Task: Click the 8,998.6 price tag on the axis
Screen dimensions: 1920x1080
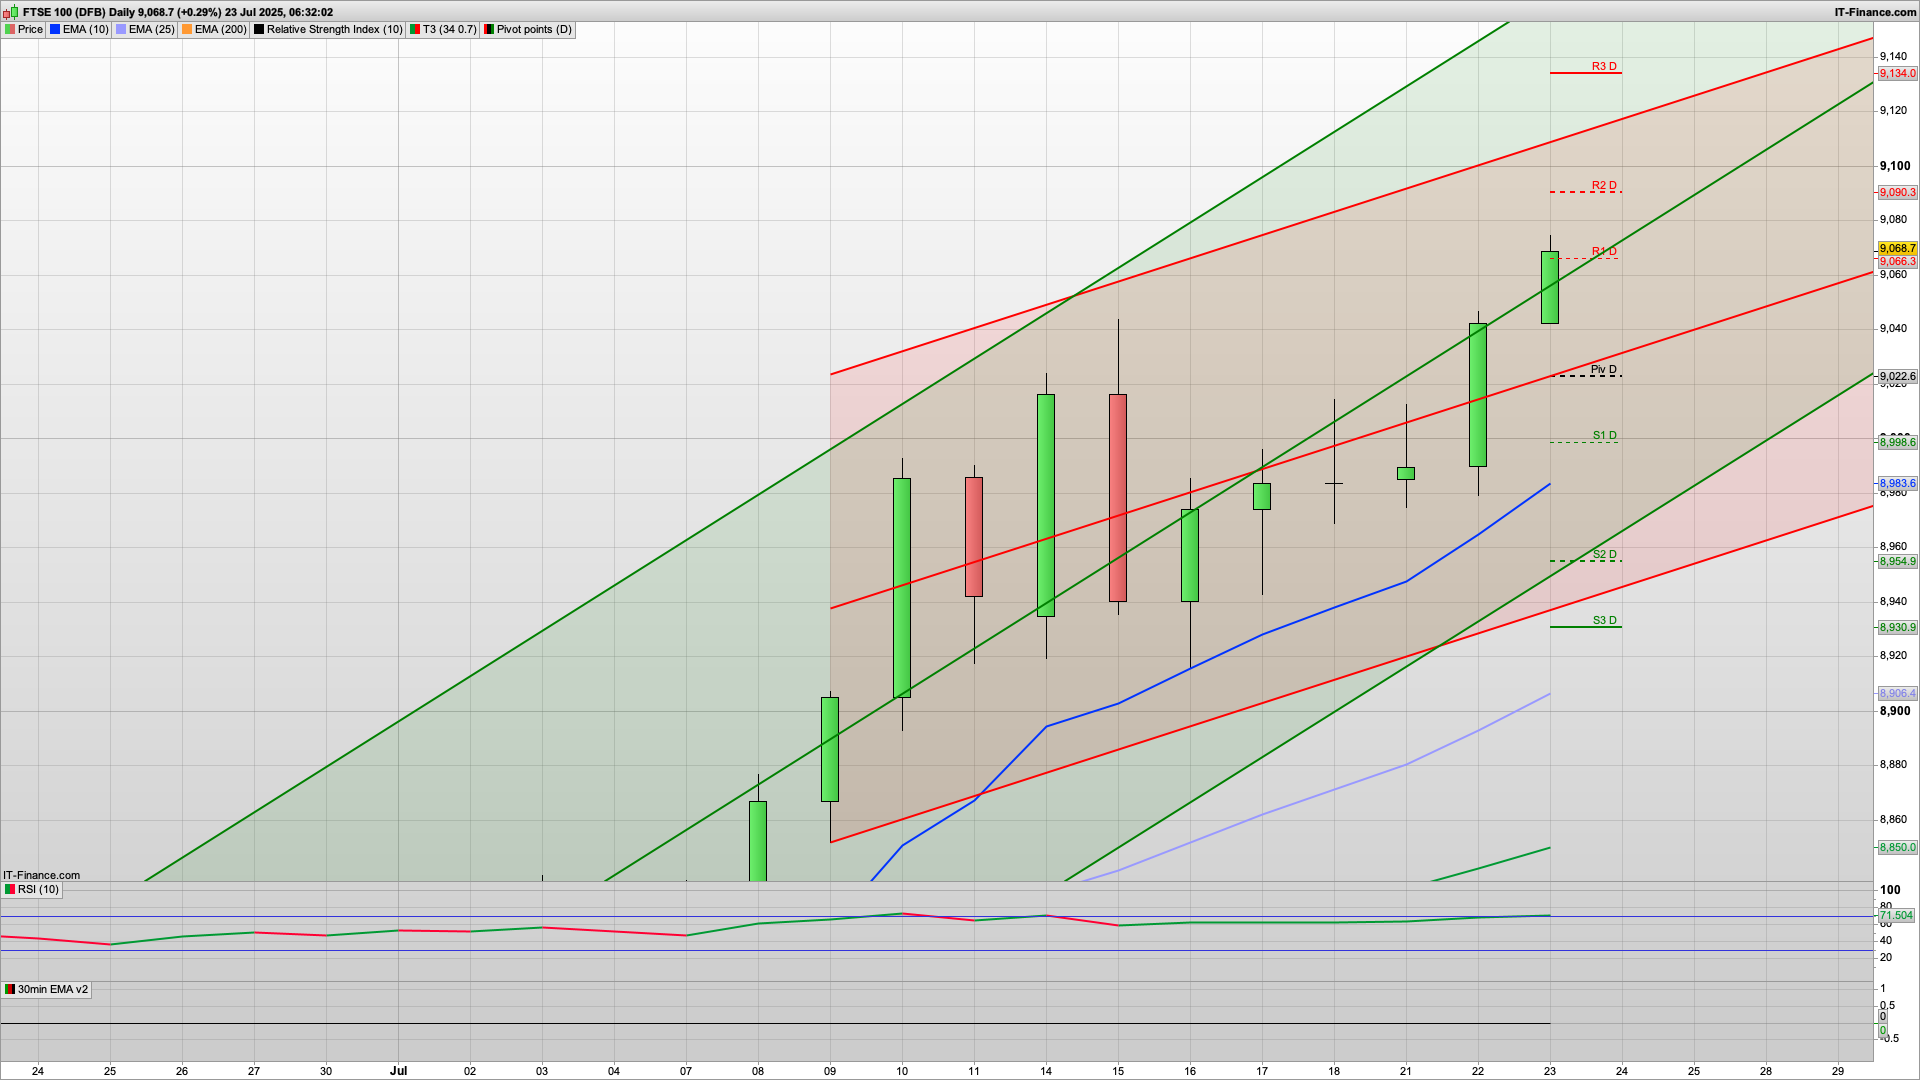Action: 1897,442
